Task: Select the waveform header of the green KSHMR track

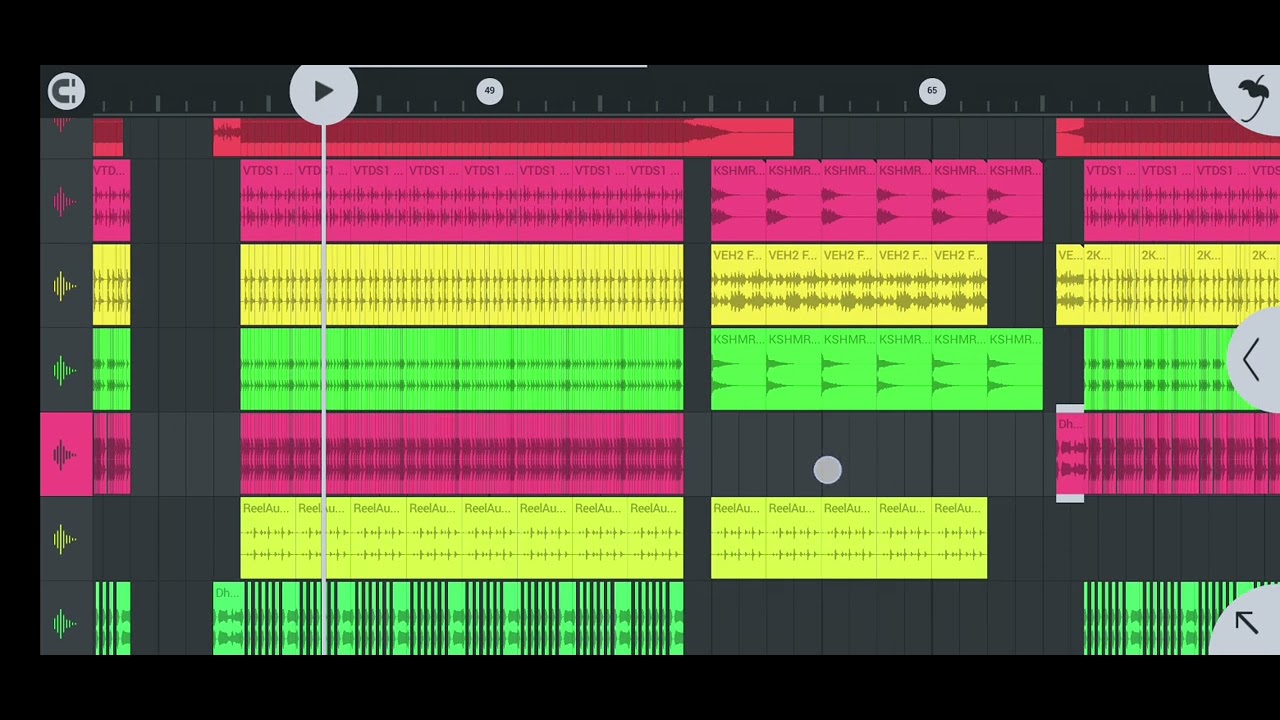Action: click(x=66, y=371)
